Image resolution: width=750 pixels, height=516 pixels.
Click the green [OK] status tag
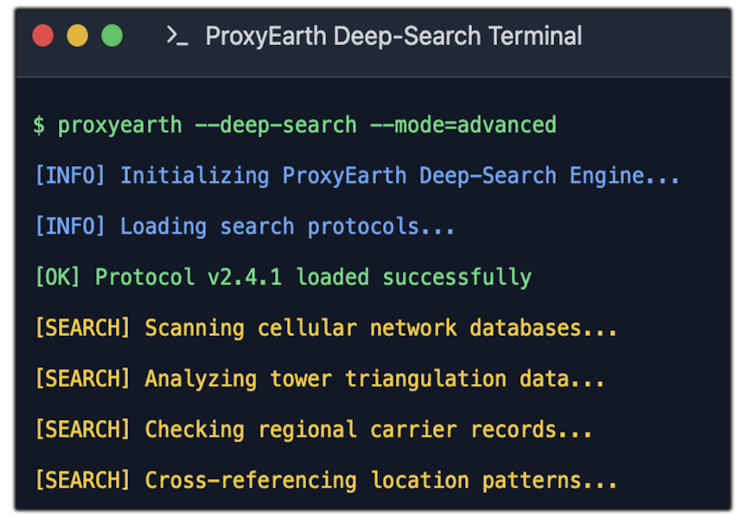58,278
